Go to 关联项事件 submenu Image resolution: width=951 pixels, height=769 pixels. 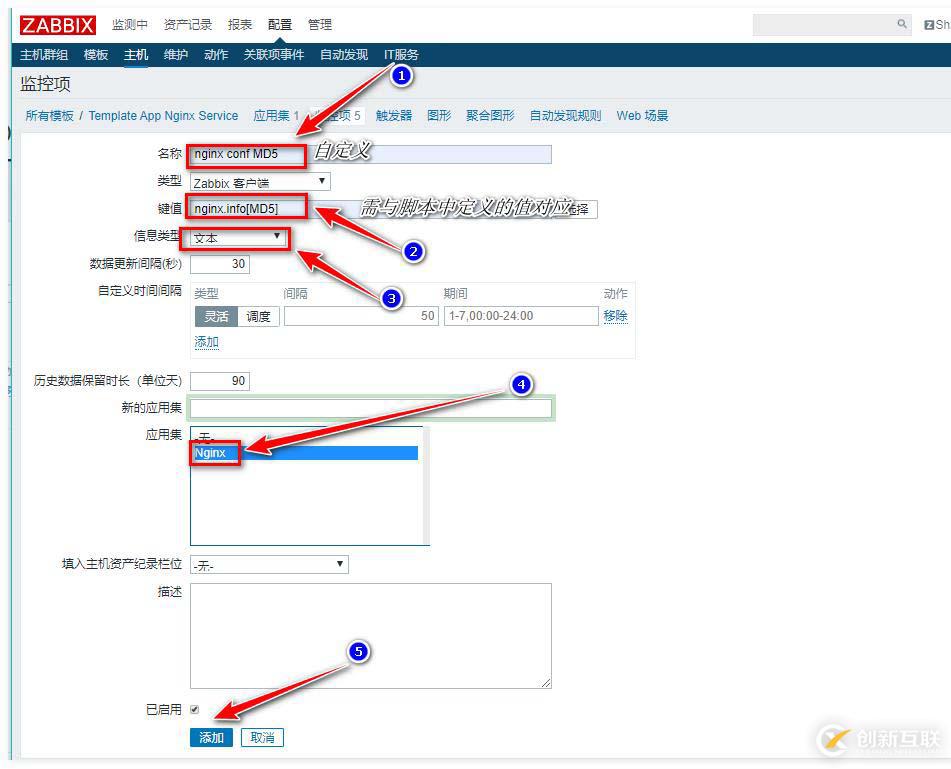[x=274, y=55]
